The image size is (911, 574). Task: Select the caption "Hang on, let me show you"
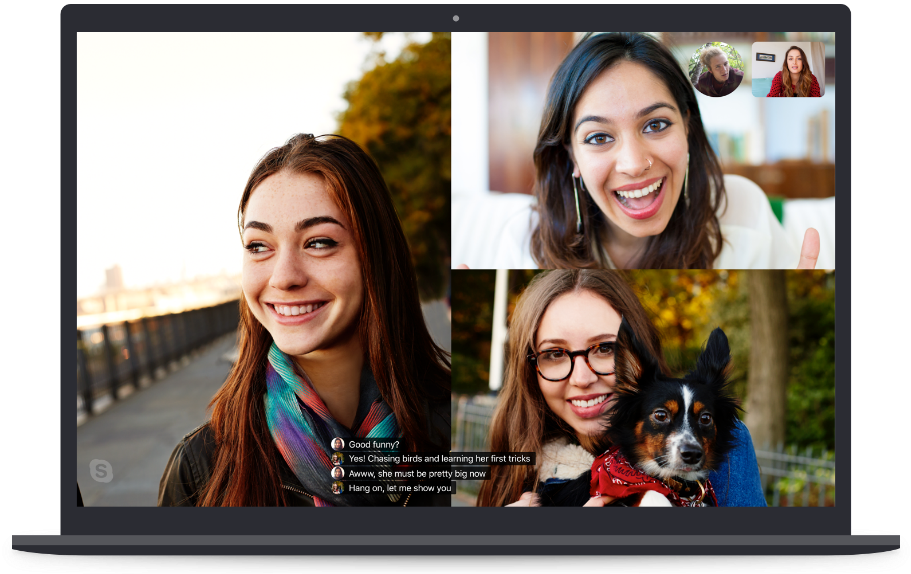400,488
